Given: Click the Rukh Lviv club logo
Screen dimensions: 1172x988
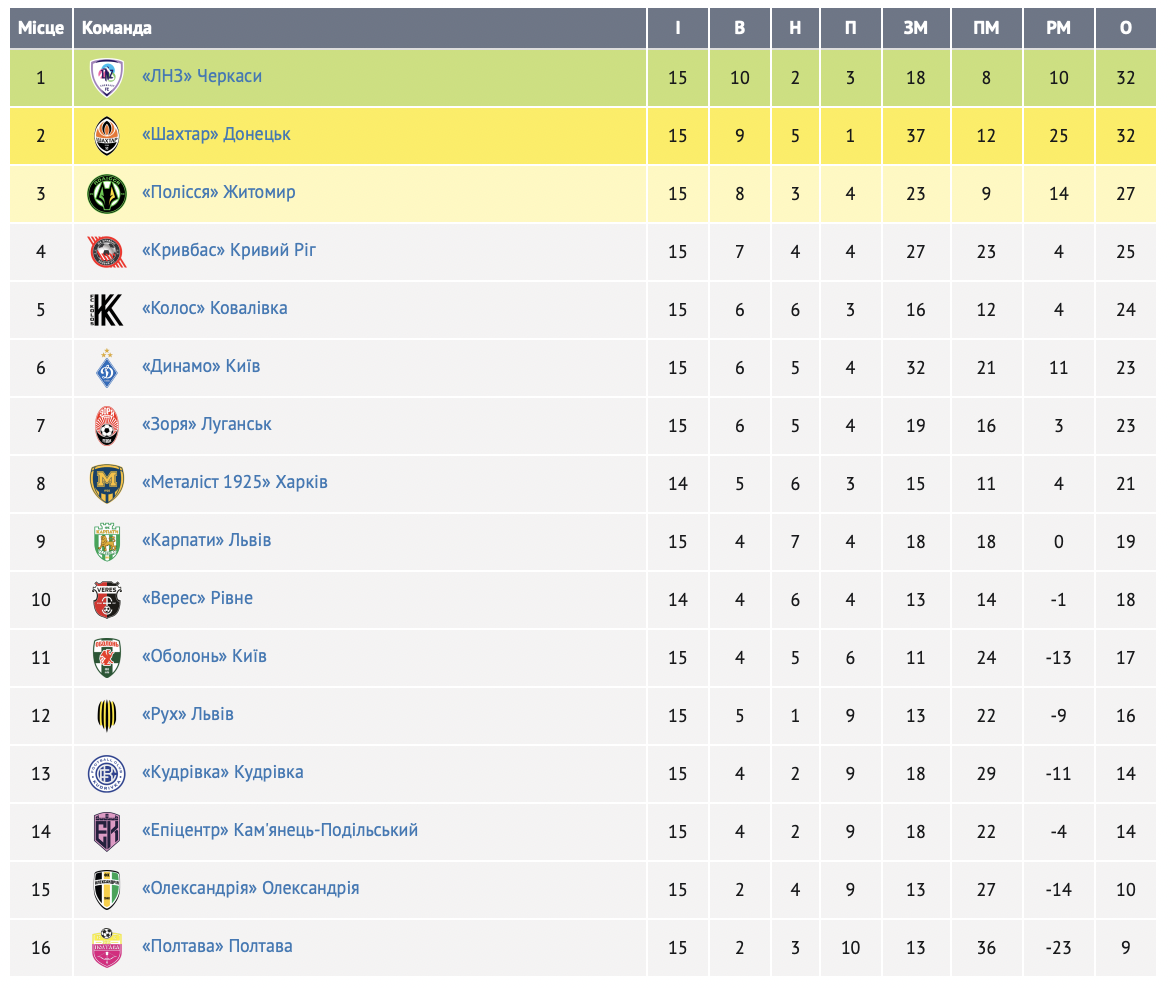Looking at the screenshot, I should [107, 715].
